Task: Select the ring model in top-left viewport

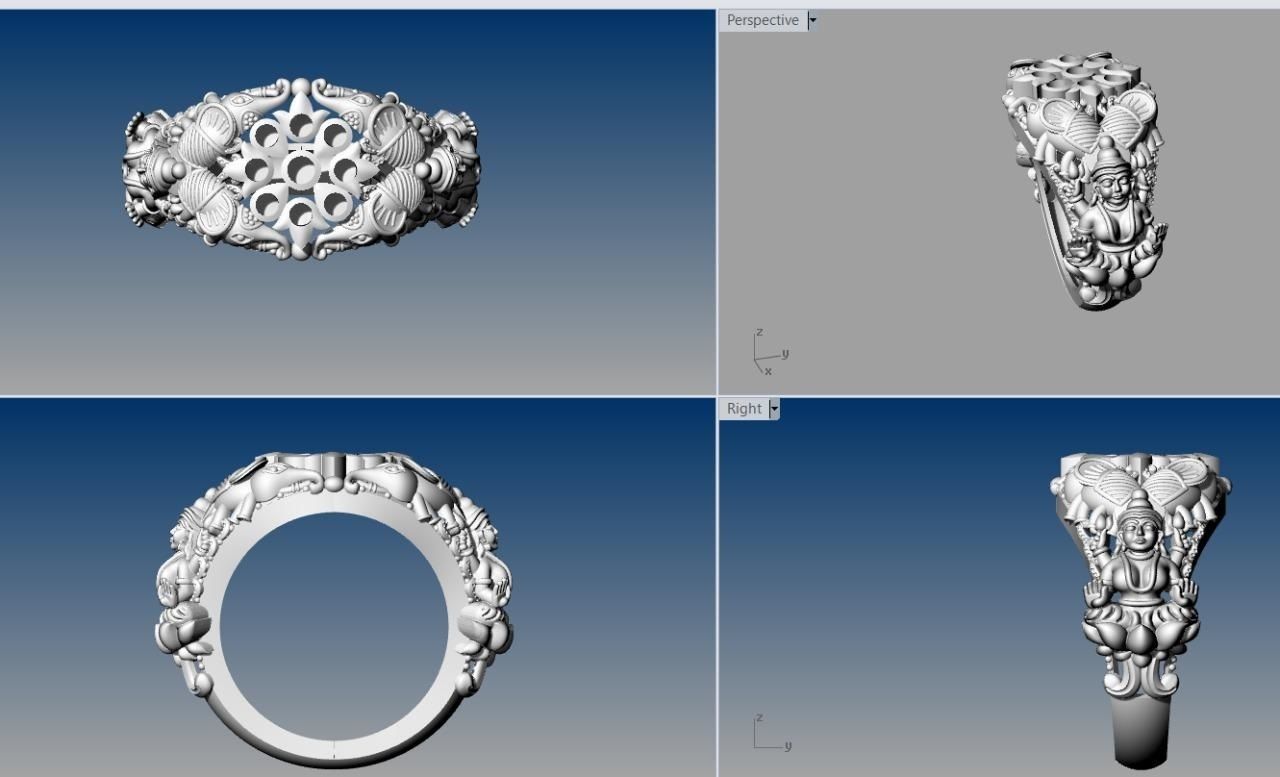Action: click(301, 168)
